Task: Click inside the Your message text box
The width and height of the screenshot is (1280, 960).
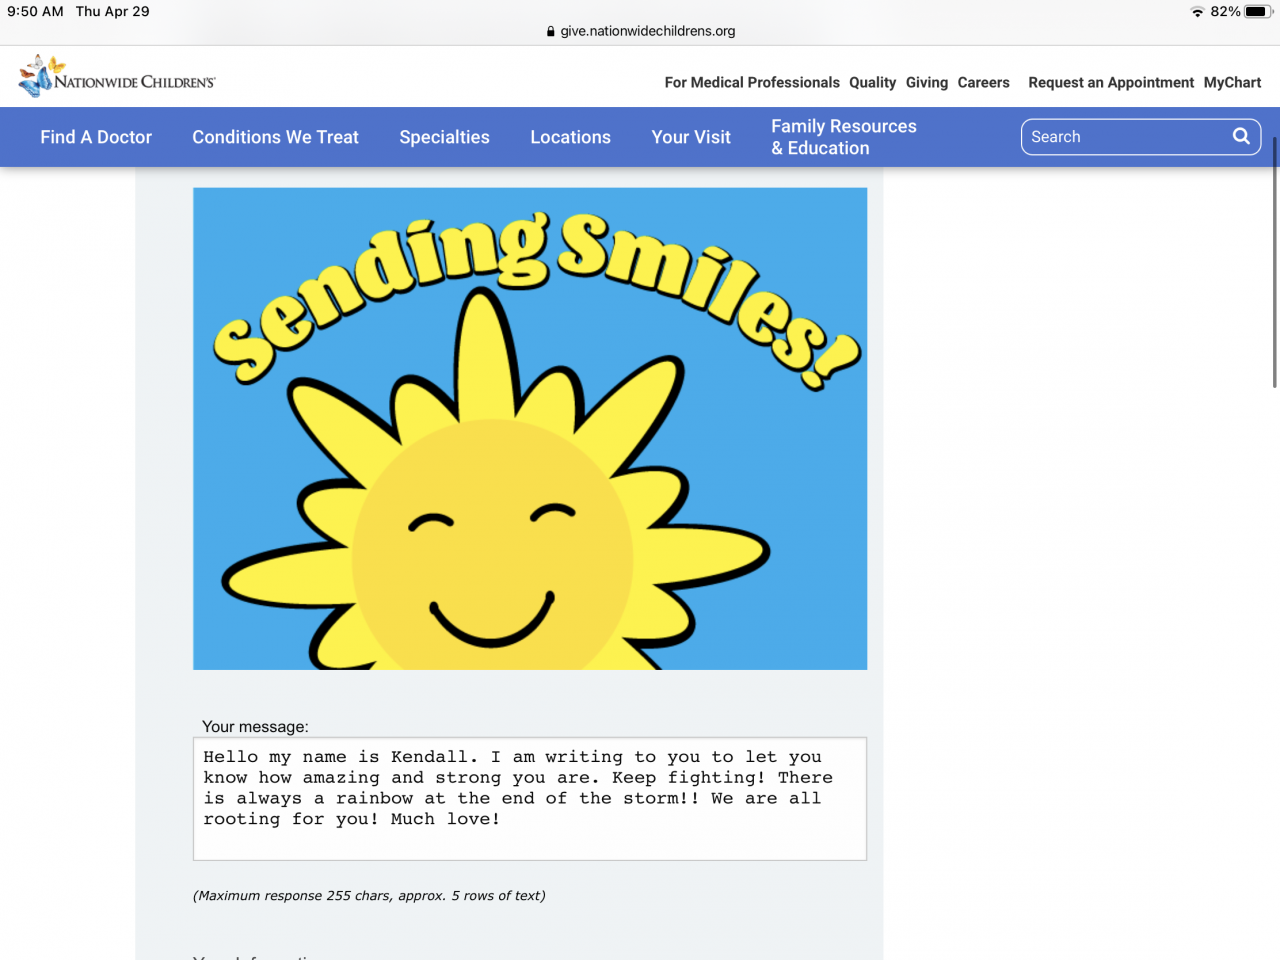Action: pos(530,799)
